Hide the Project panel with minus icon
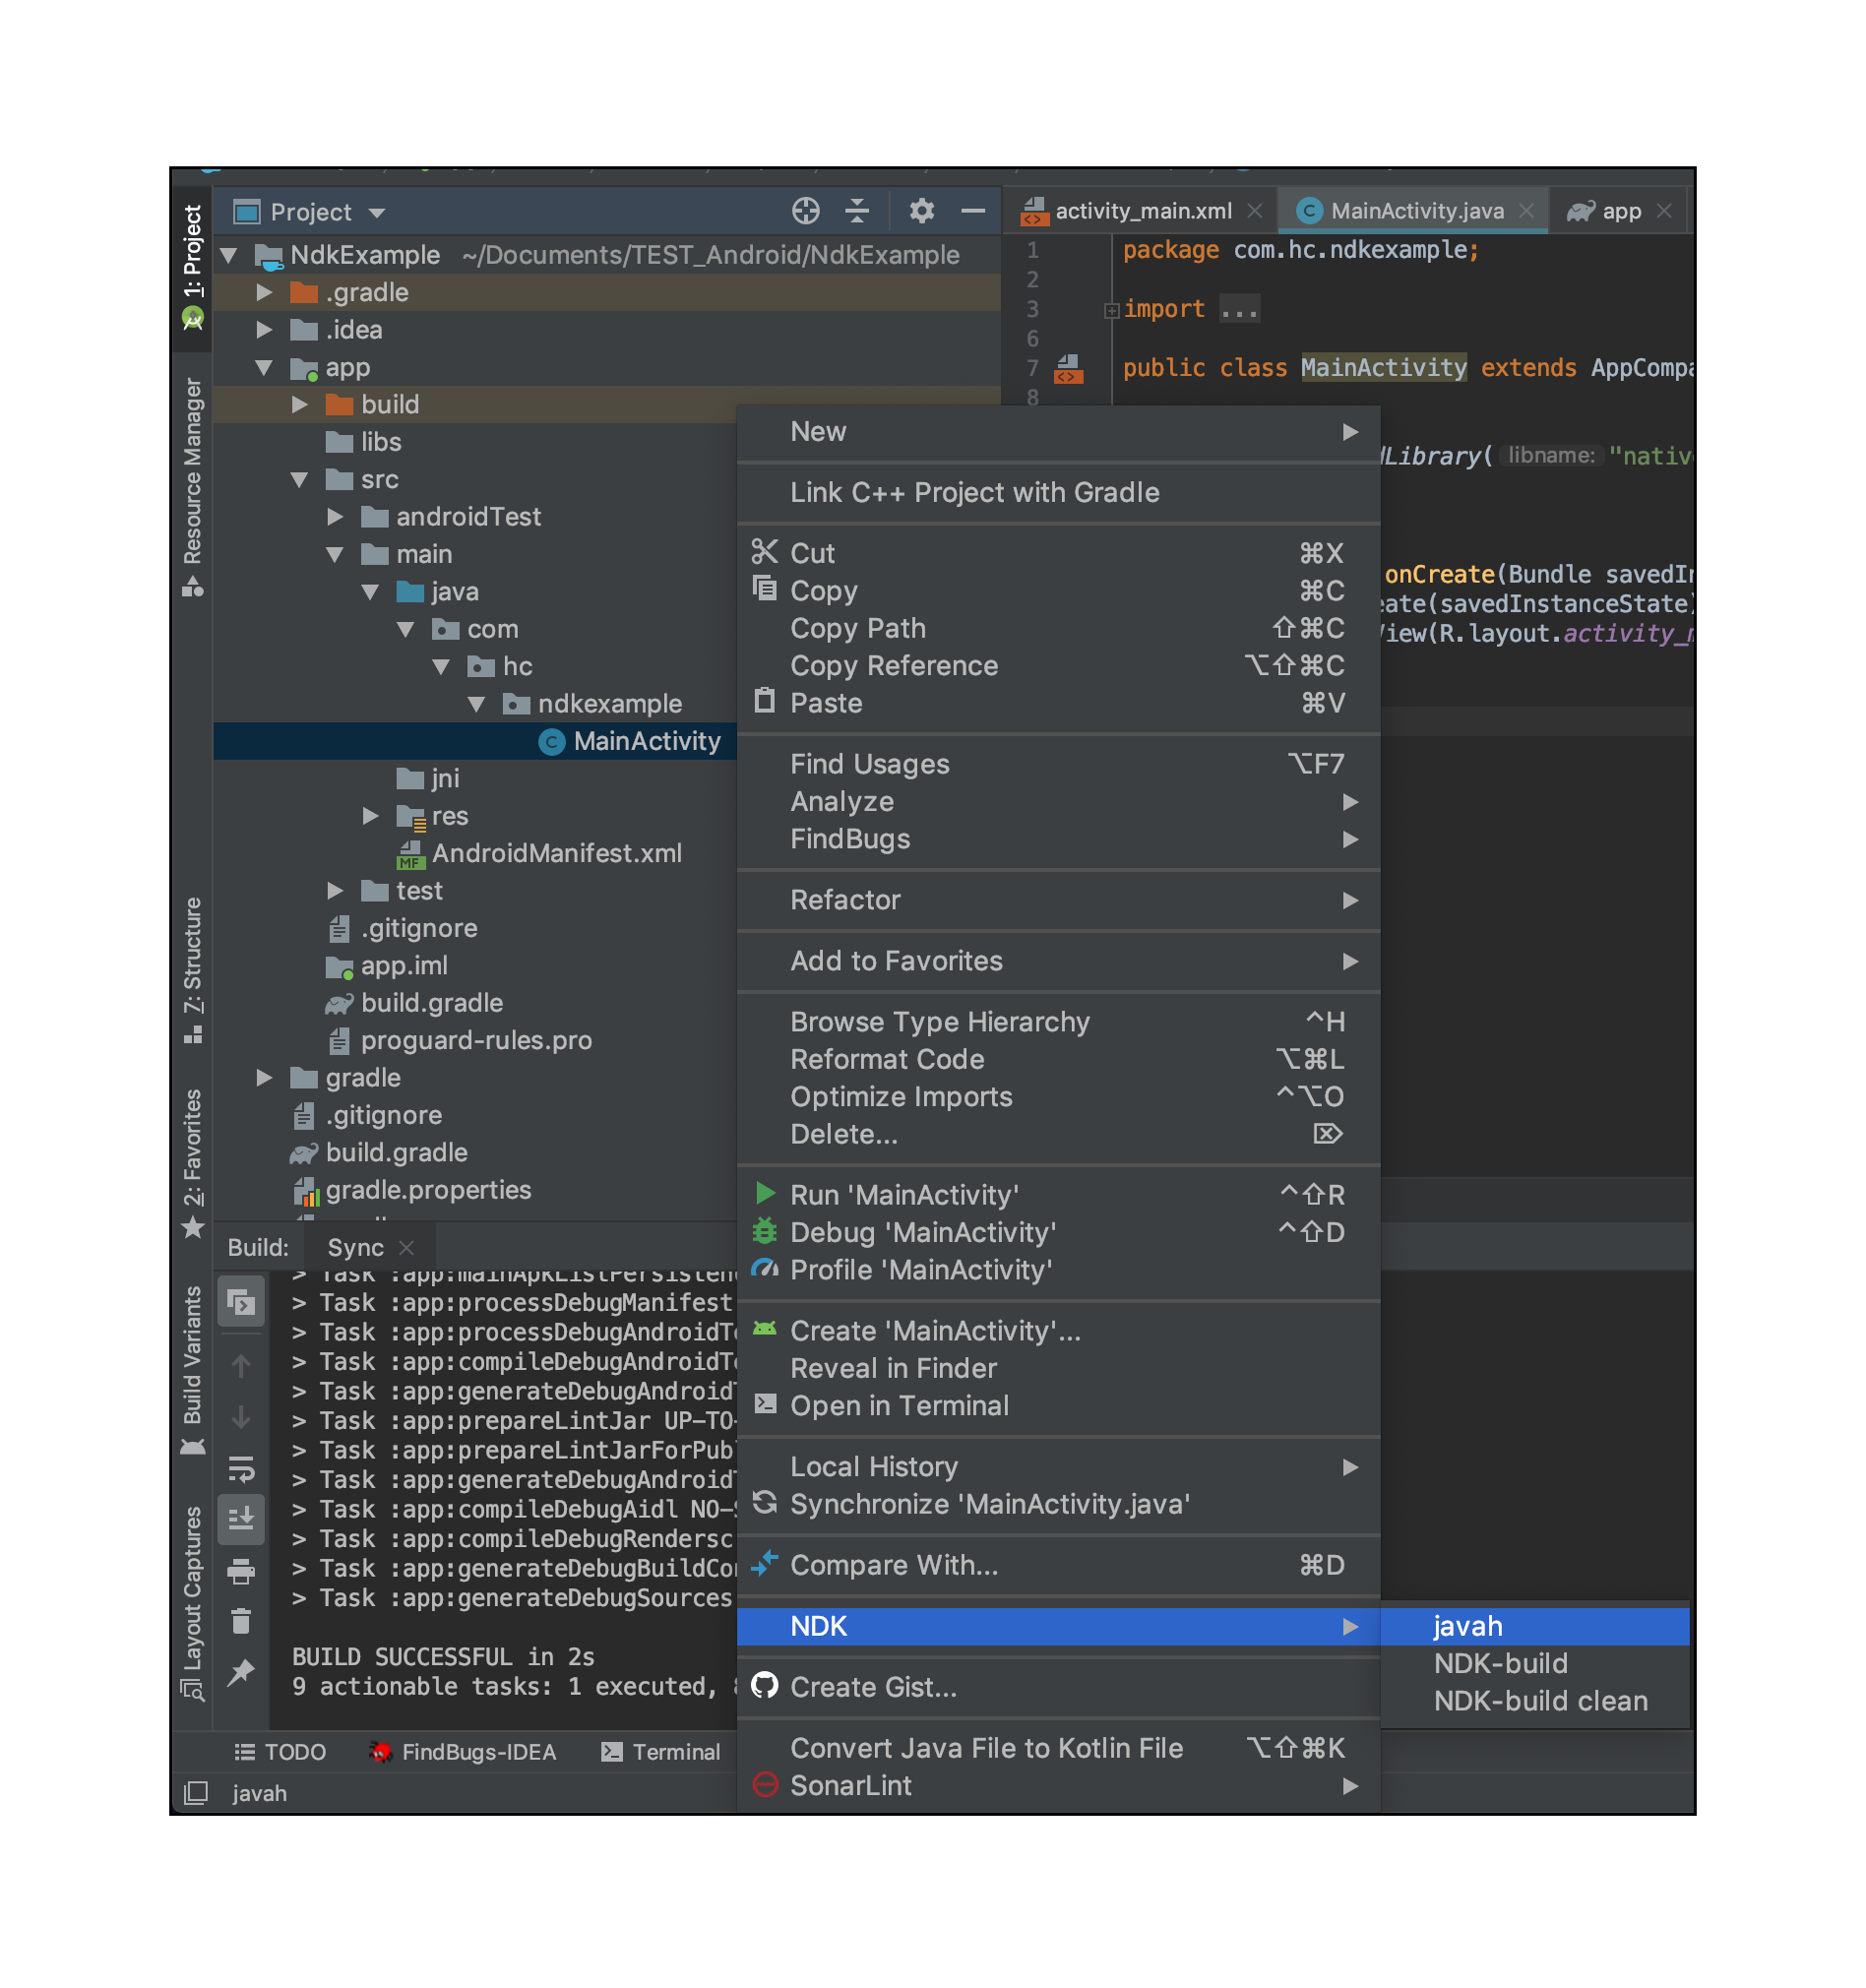This screenshot has width=1866, height=1988. click(x=973, y=211)
